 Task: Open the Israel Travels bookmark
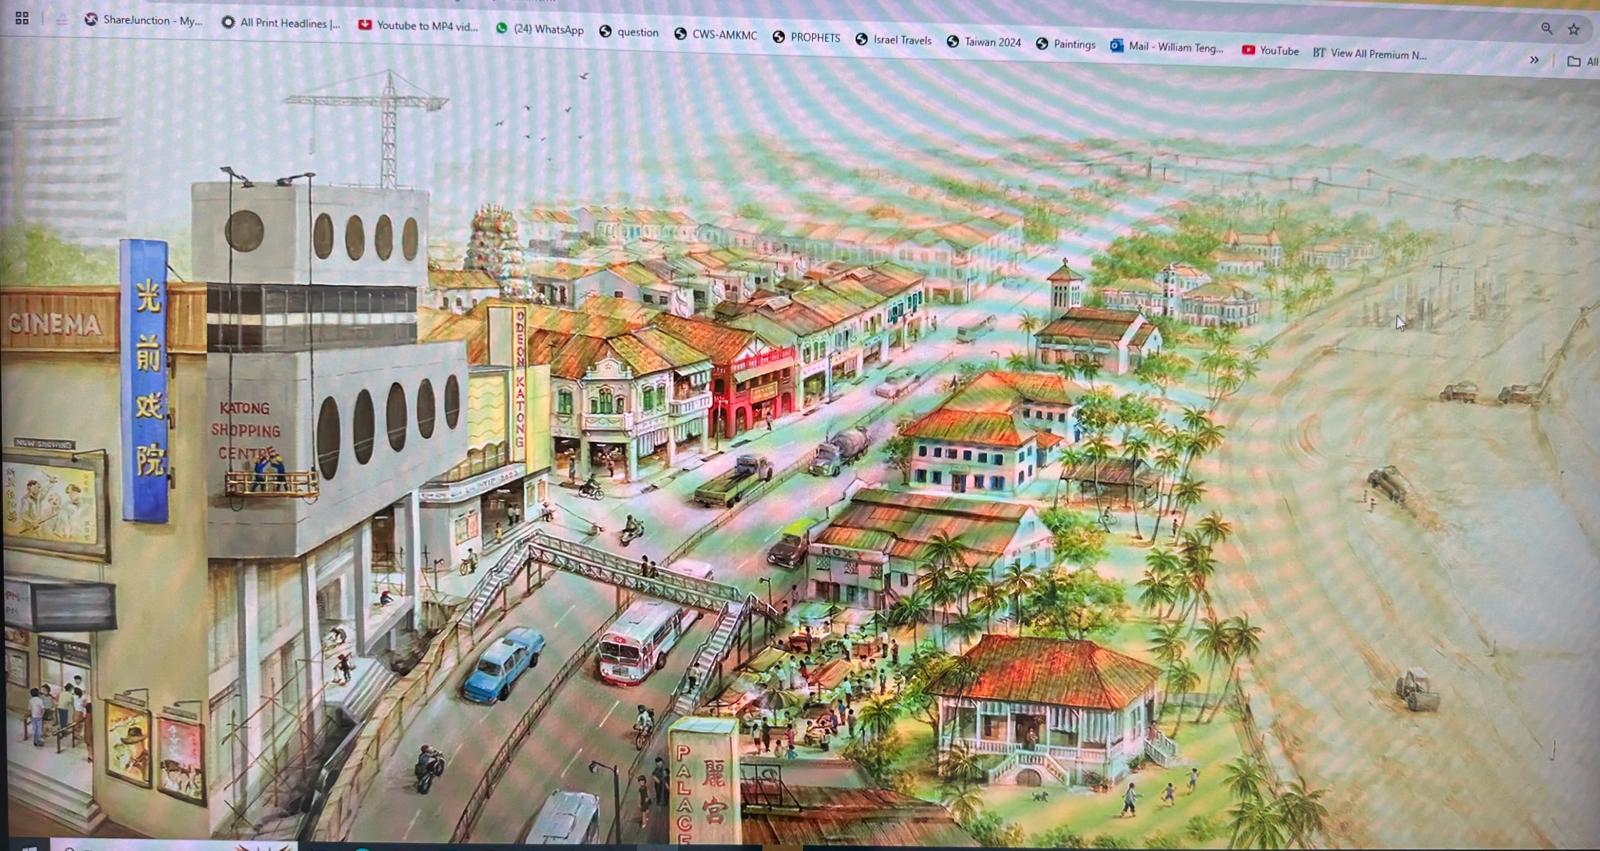point(893,40)
